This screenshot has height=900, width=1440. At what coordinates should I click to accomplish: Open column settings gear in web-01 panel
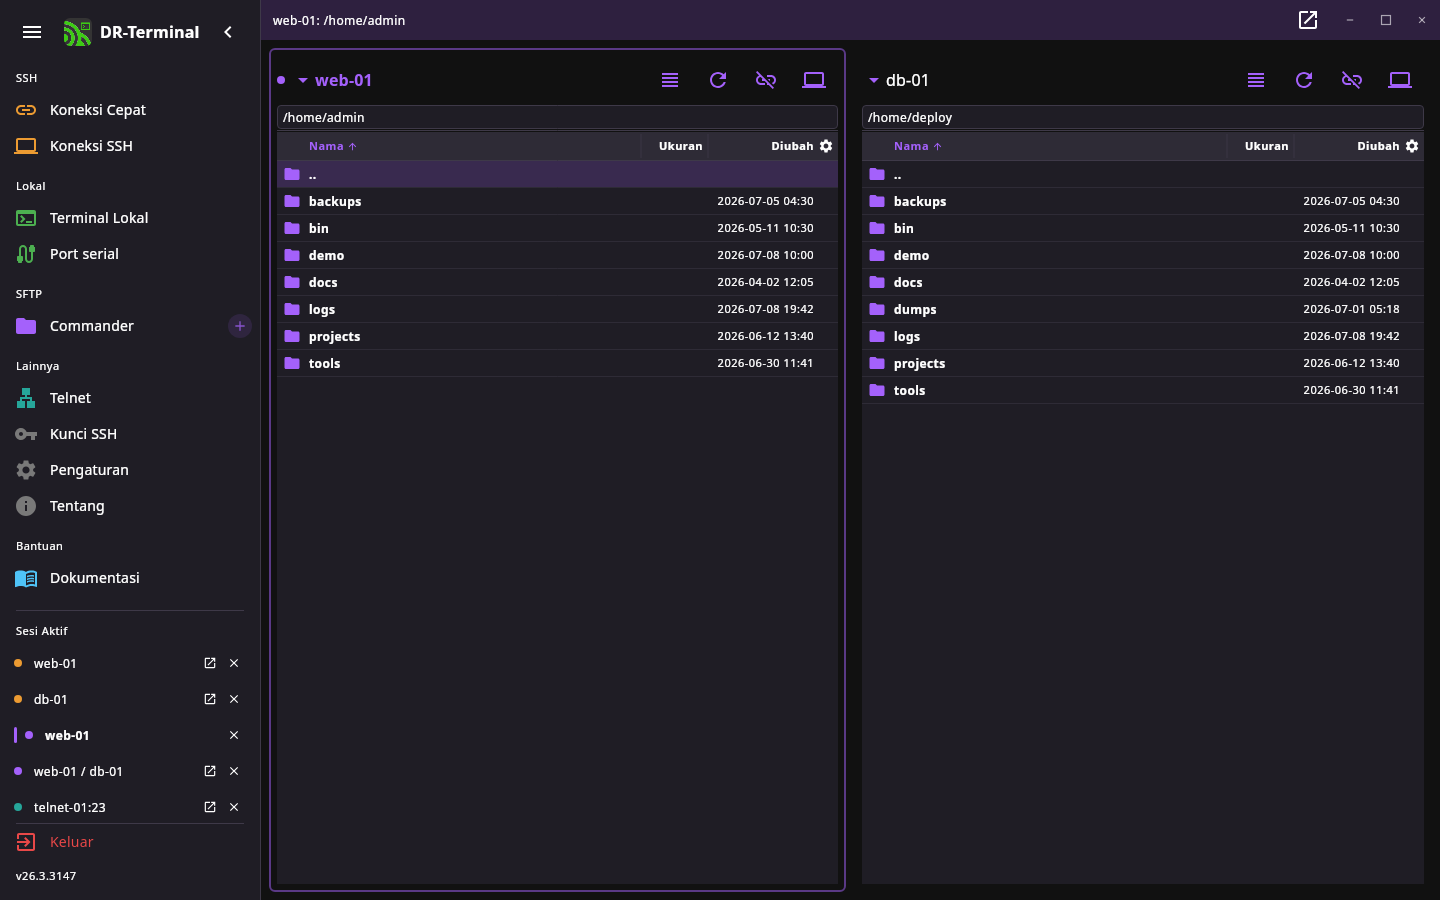[x=826, y=146]
